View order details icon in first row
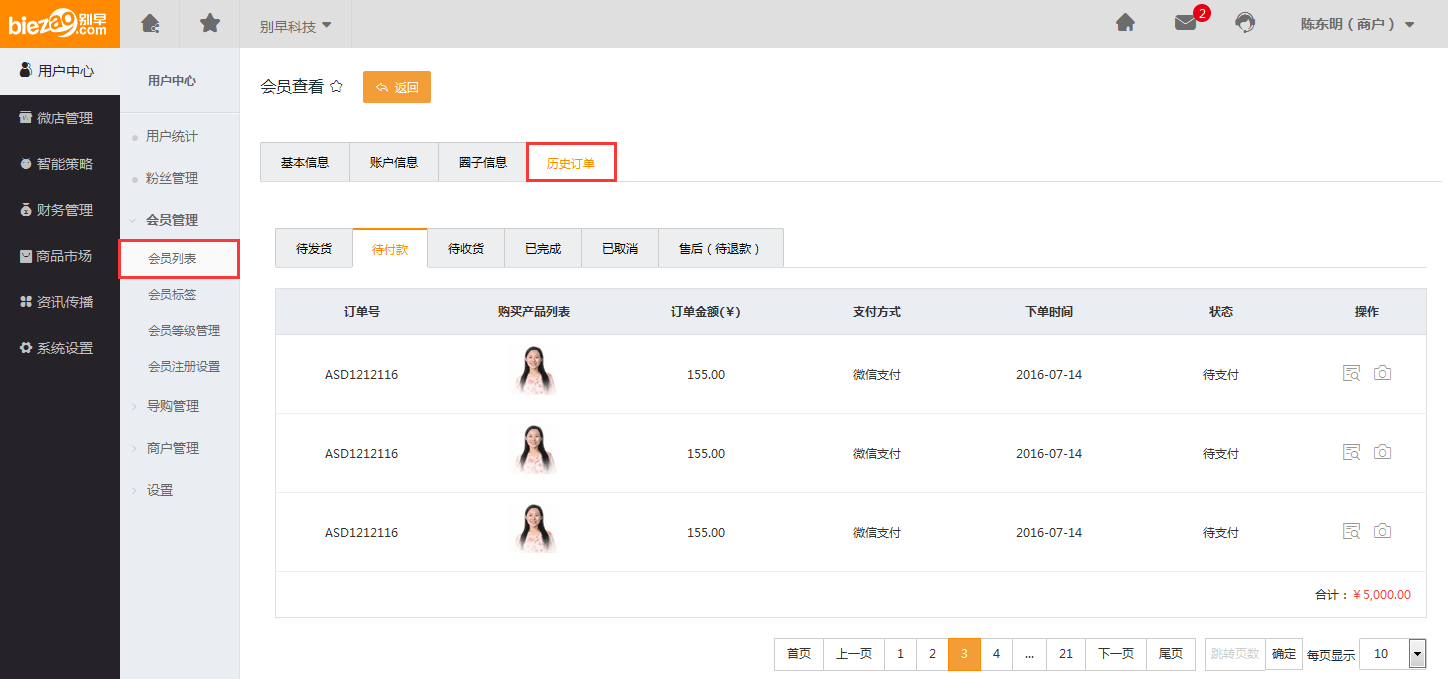The height and width of the screenshot is (679, 1448). pyautogui.click(x=1351, y=374)
